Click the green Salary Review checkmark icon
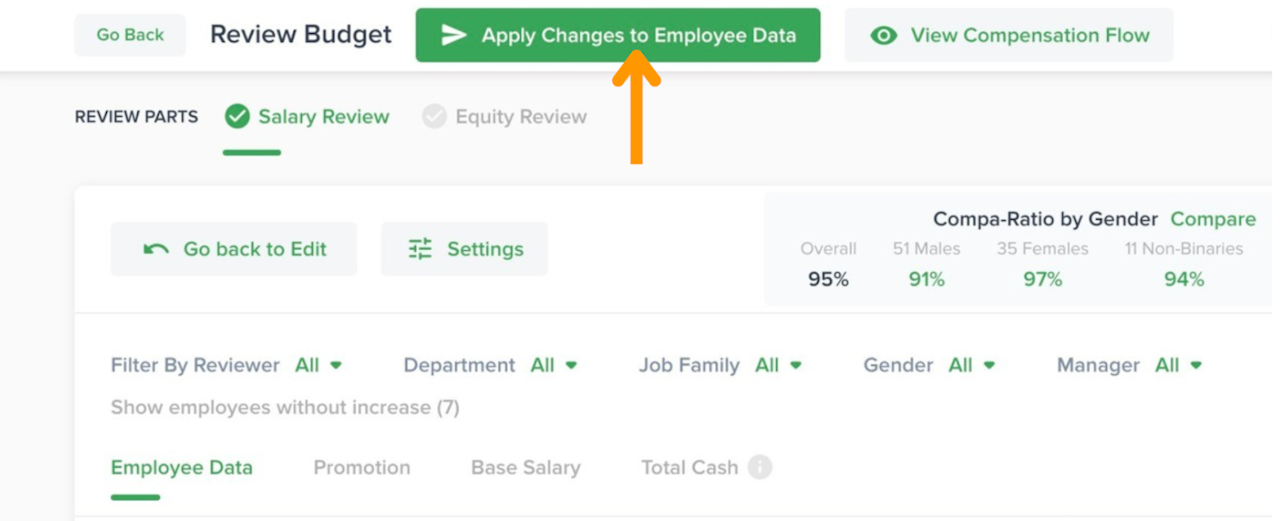 pos(237,117)
